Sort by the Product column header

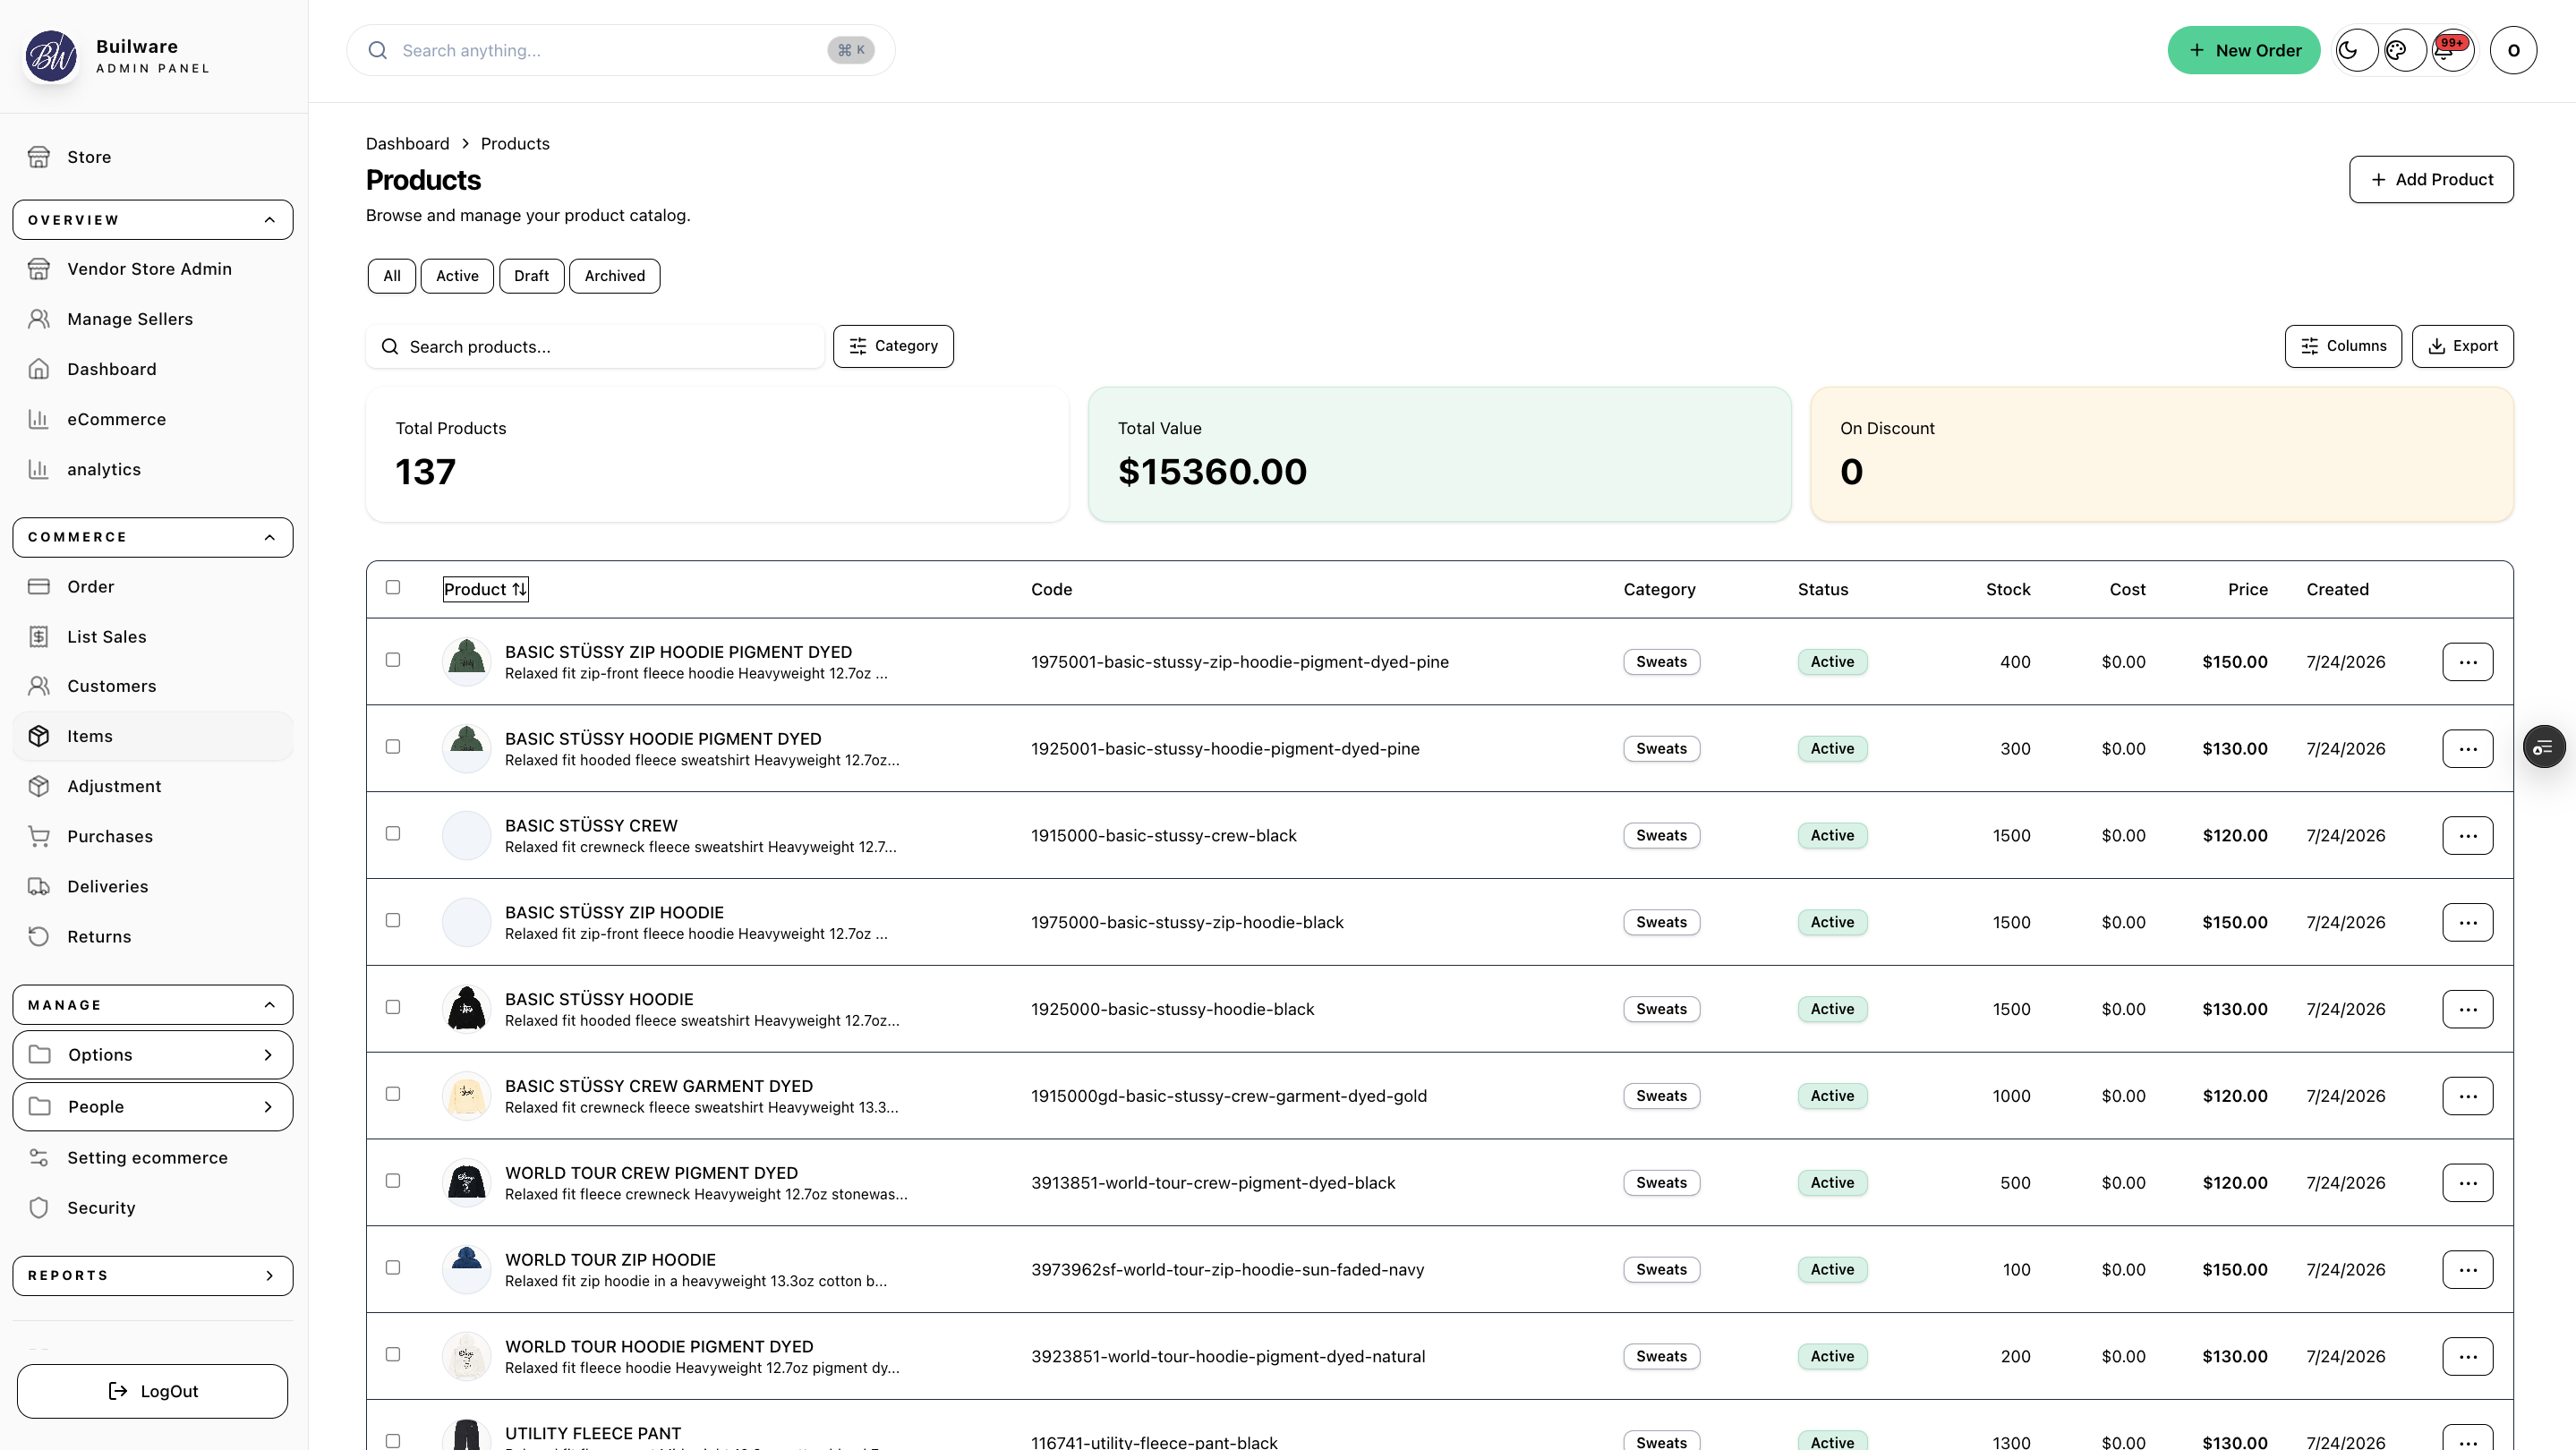485,589
